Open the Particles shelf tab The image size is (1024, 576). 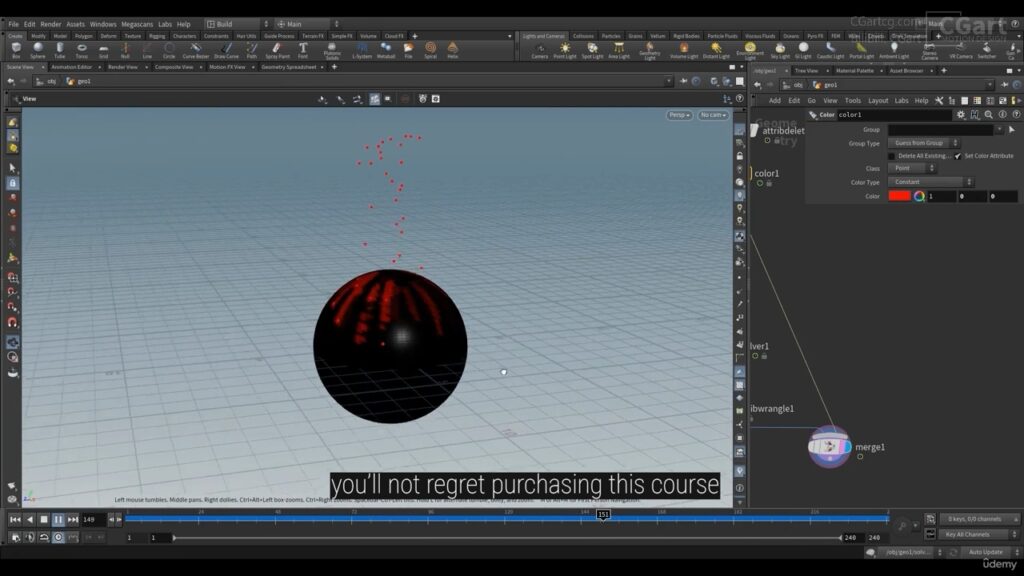[x=611, y=36]
